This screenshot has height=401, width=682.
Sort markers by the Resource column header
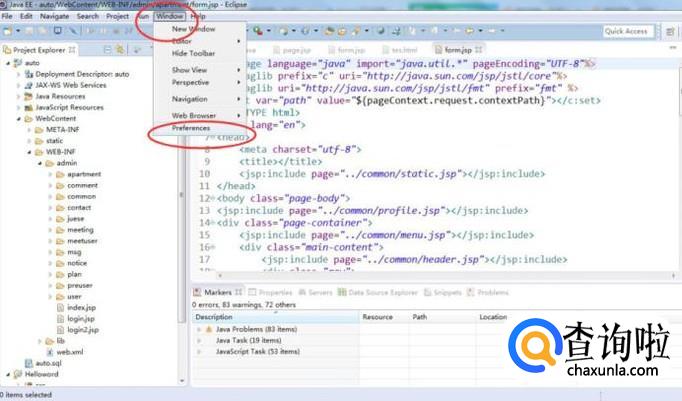(377, 317)
